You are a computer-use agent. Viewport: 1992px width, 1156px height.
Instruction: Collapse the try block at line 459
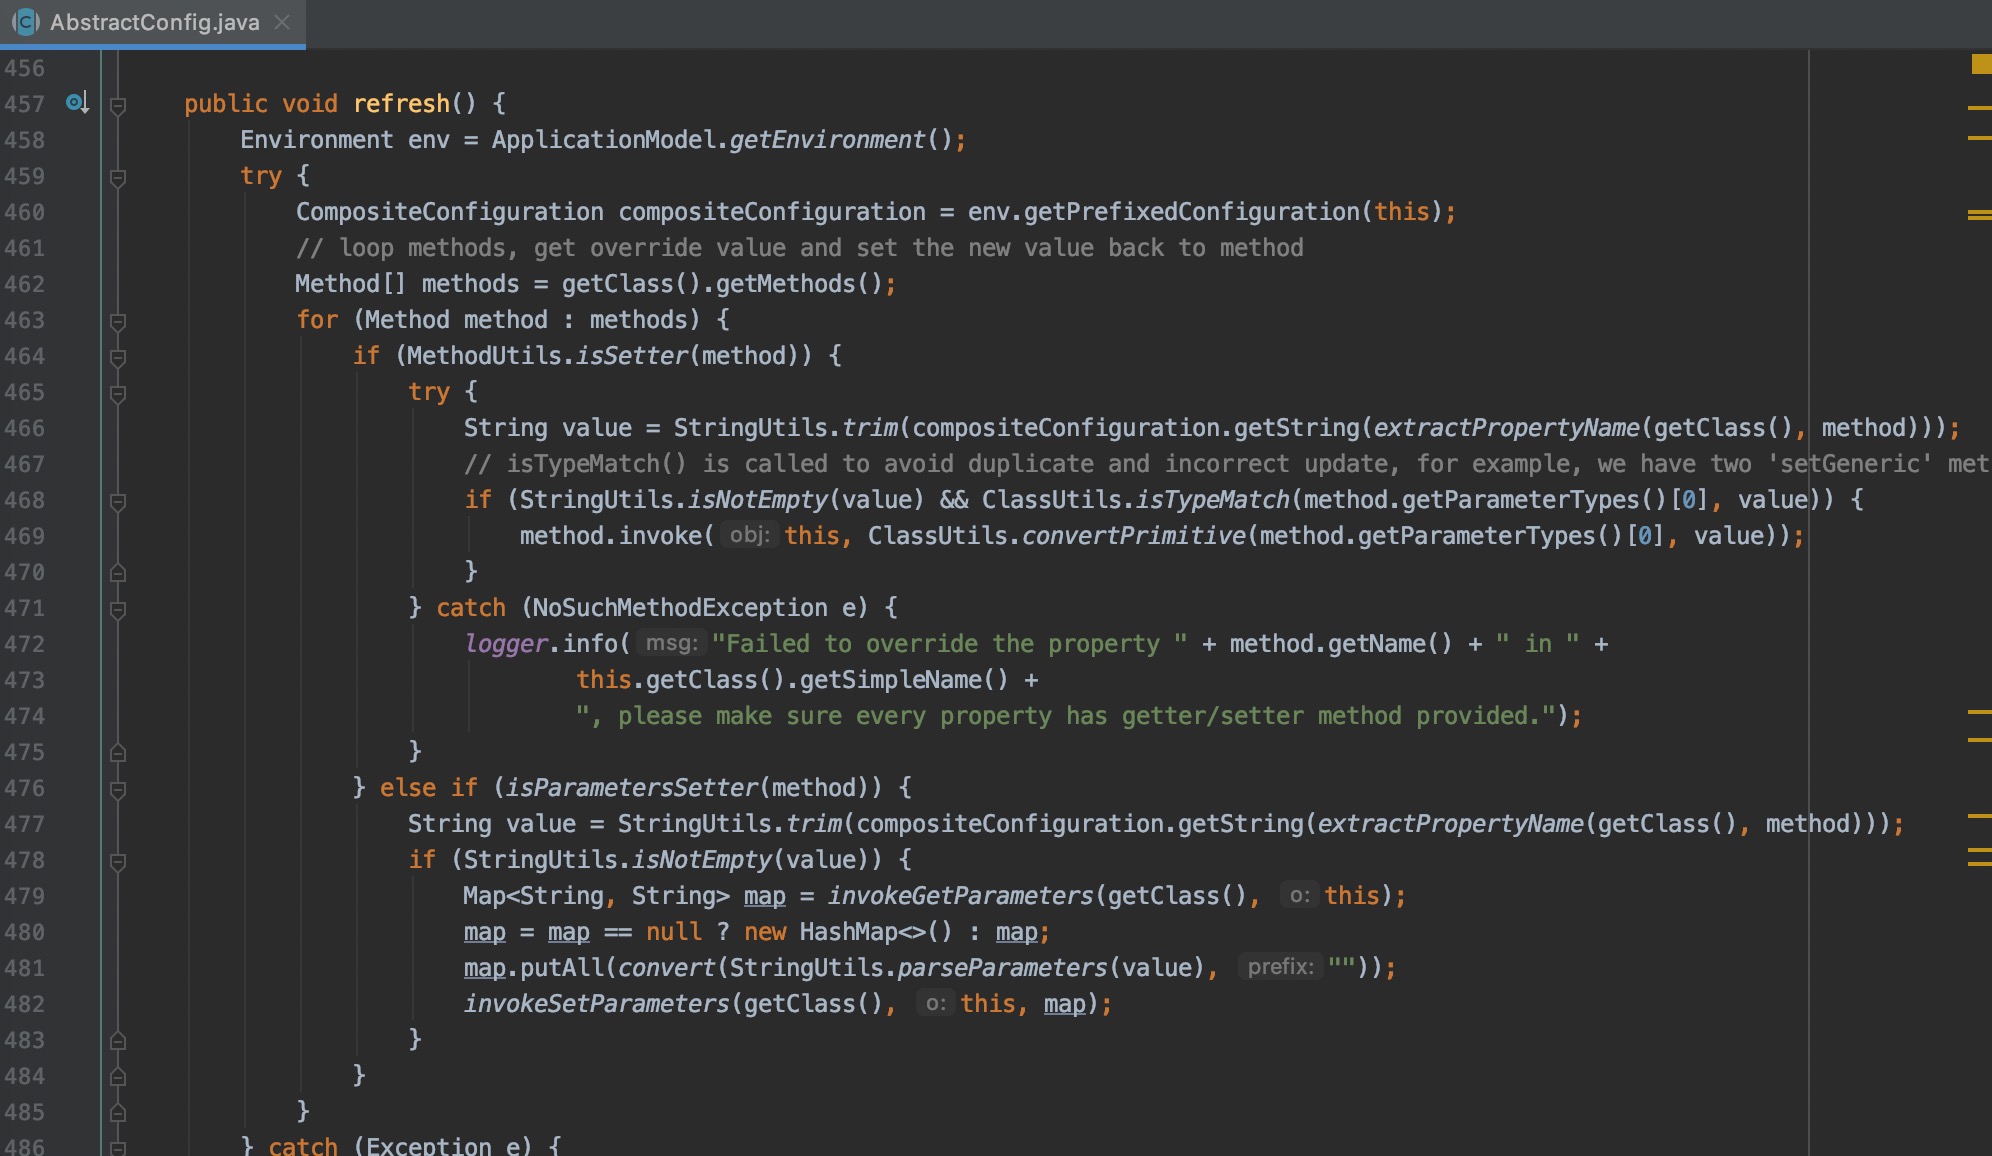(118, 176)
